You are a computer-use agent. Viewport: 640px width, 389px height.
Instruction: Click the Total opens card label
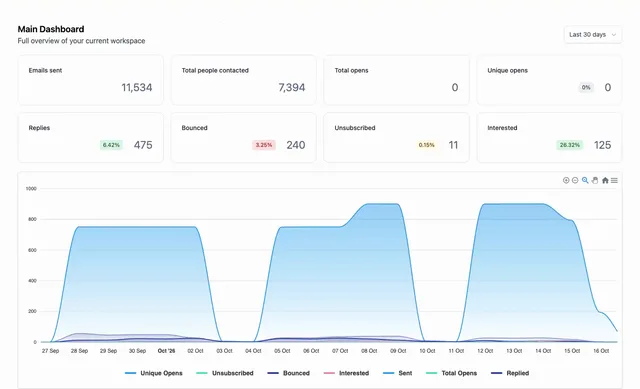(x=351, y=70)
